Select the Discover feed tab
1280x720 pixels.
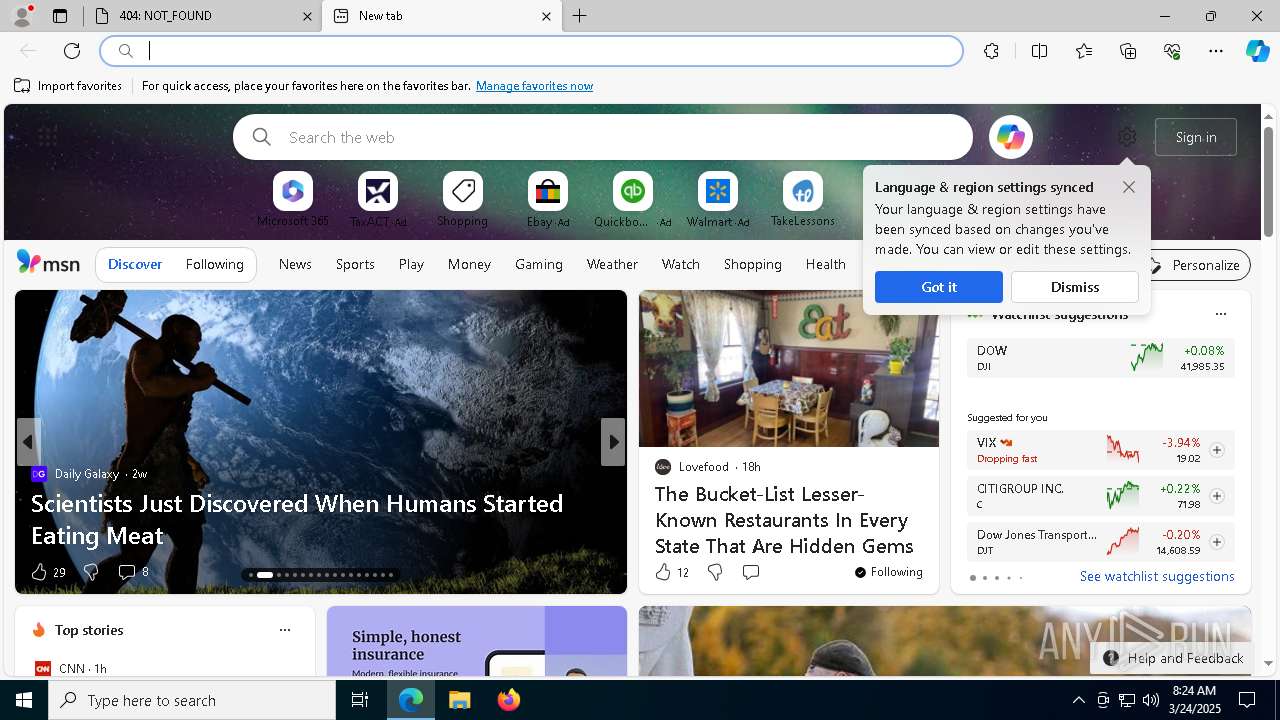click(x=135, y=264)
